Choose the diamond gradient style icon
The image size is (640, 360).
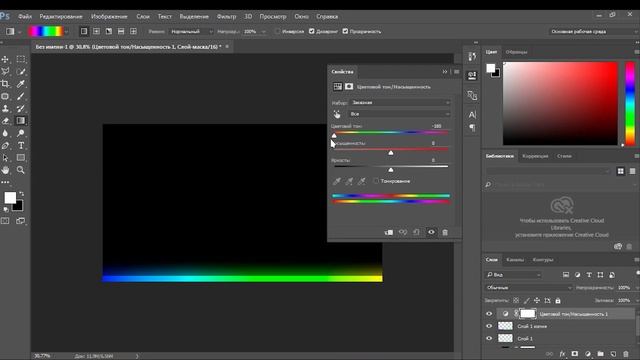[x=133, y=31]
